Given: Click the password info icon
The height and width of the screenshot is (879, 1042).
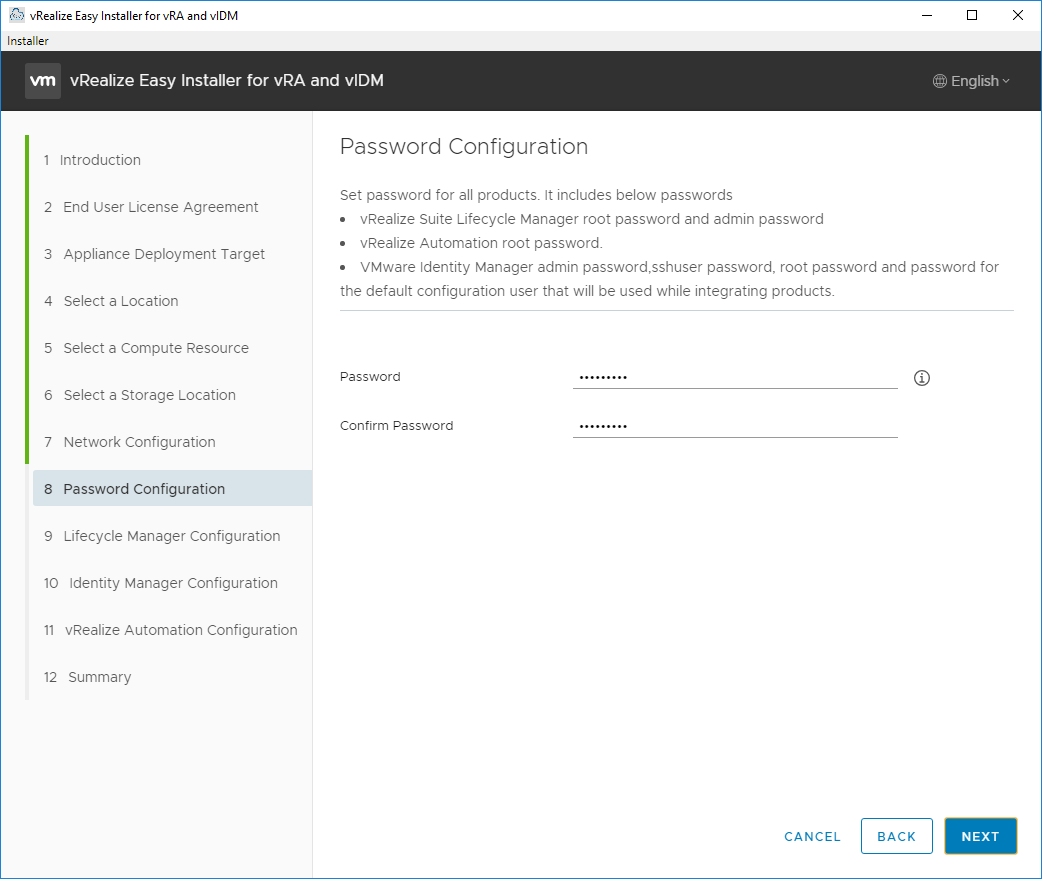Looking at the screenshot, I should point(921,378).
